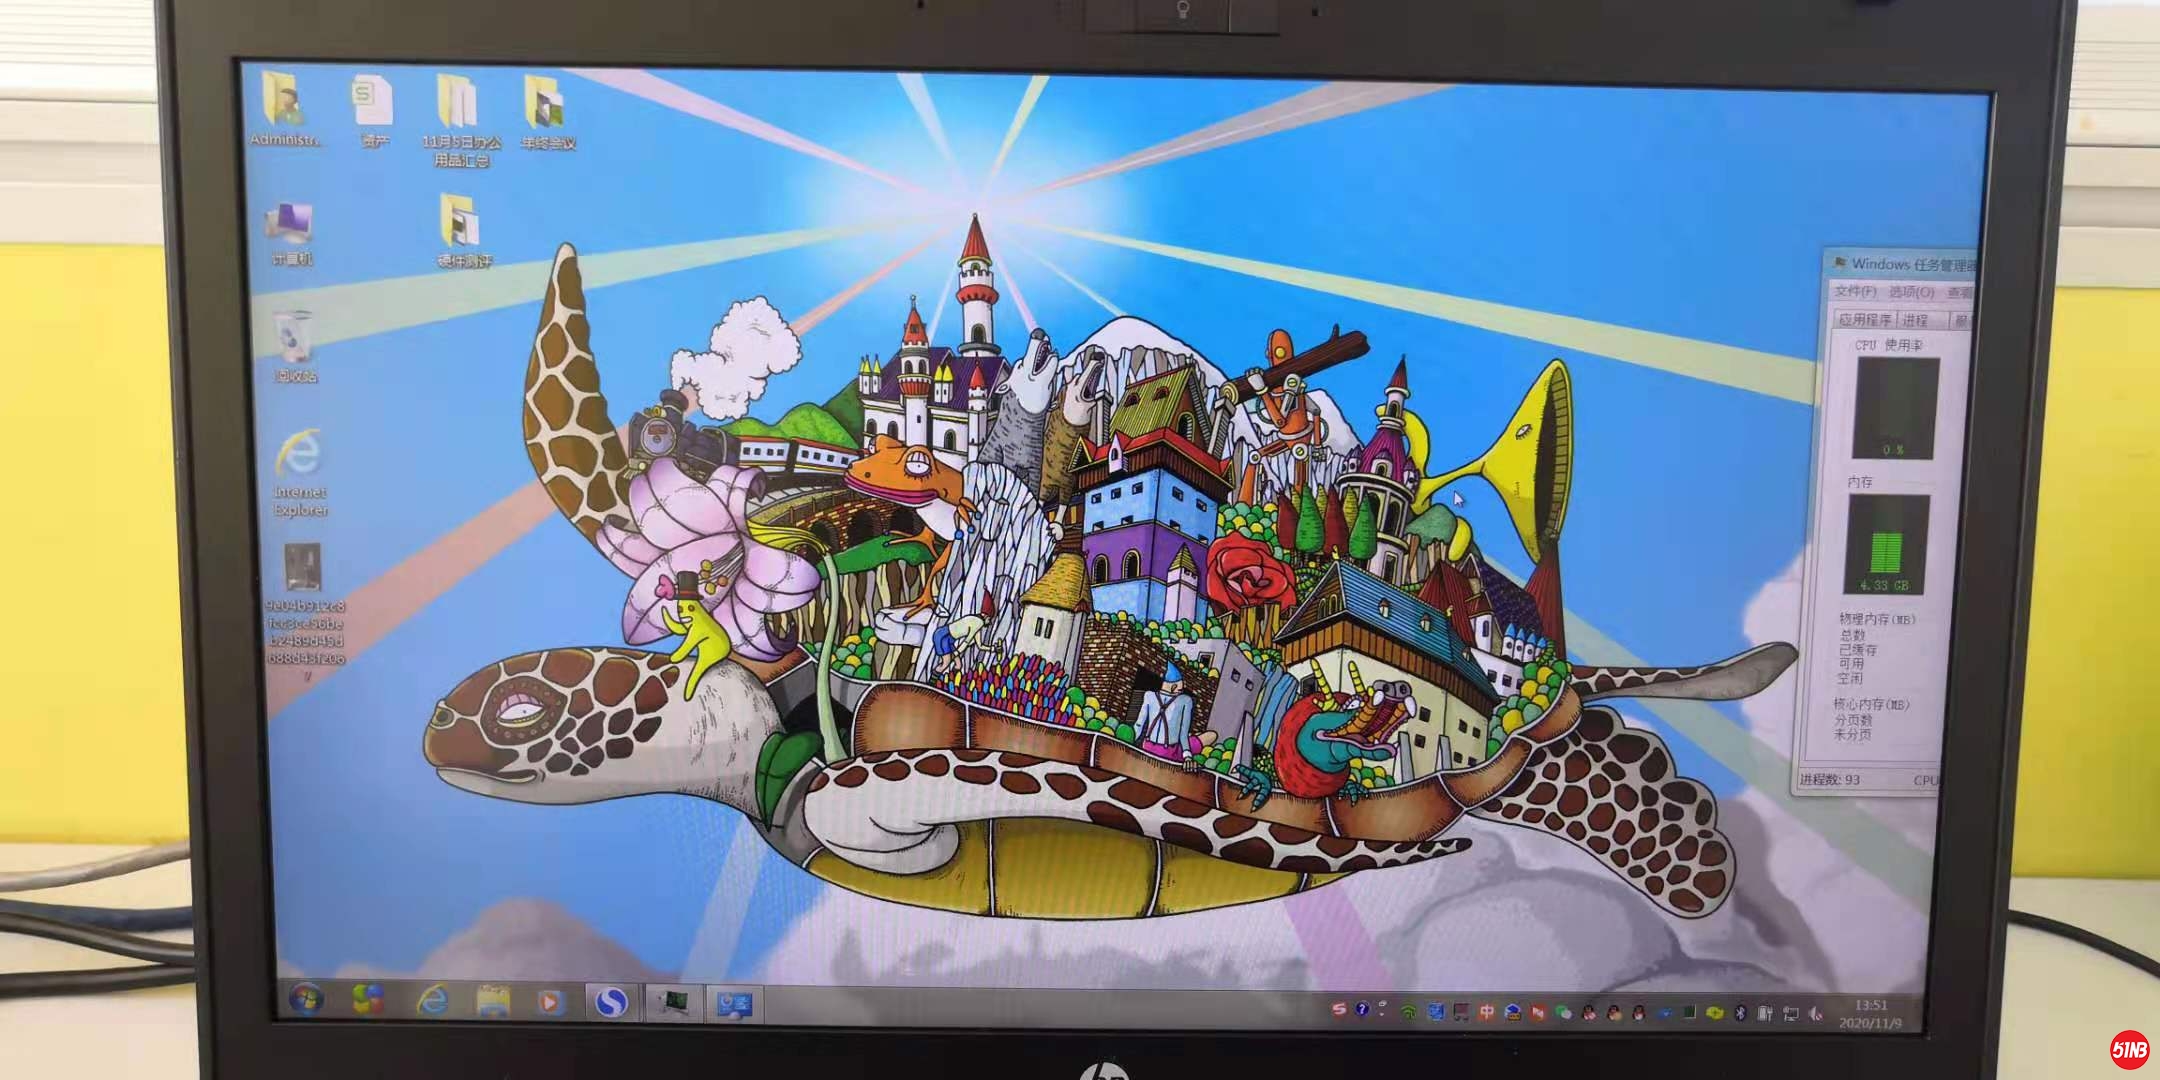Open the 硬件测评 folder
Image resolution: width=2160 pixels, height=1080 pixels.
(x=462, y=231)
